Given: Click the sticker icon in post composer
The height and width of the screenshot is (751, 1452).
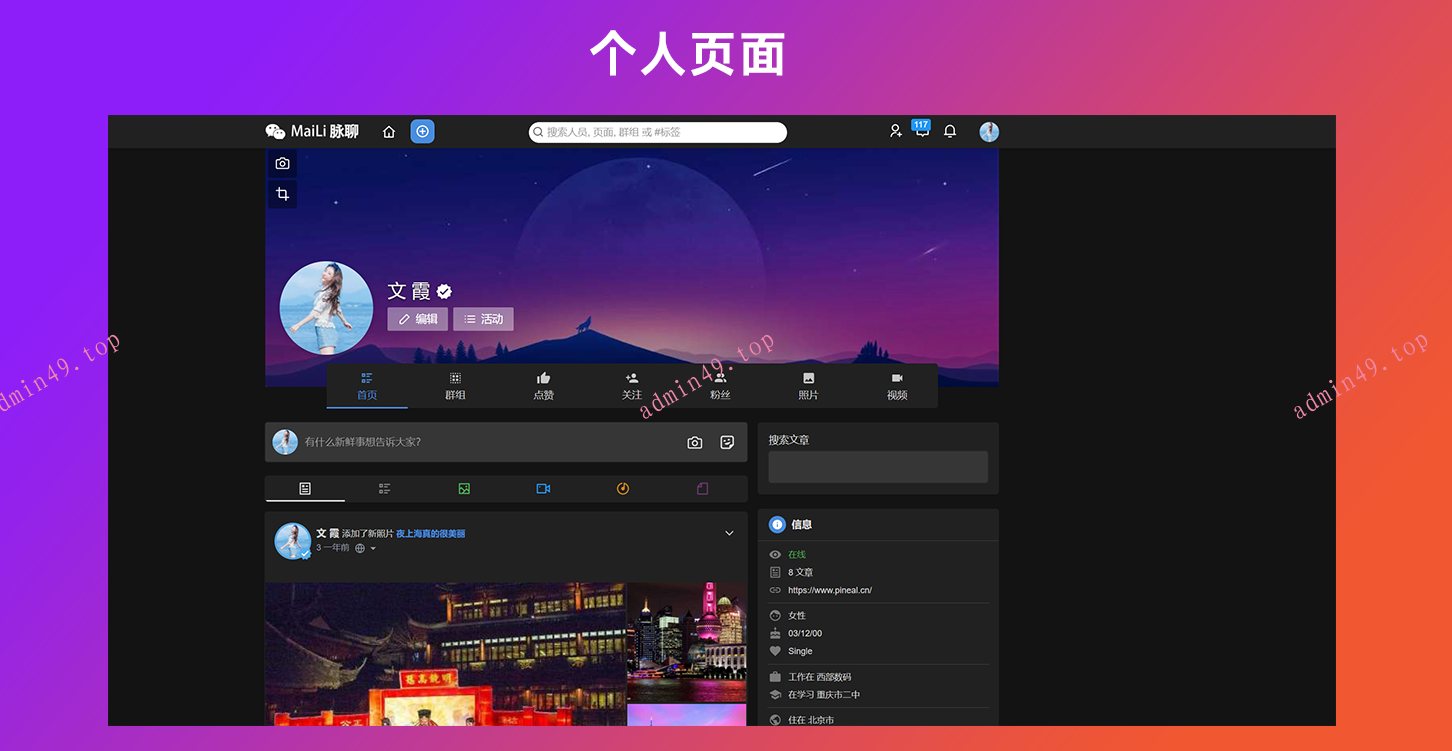Looking at the screenshot, I should [x=727, y=442].
